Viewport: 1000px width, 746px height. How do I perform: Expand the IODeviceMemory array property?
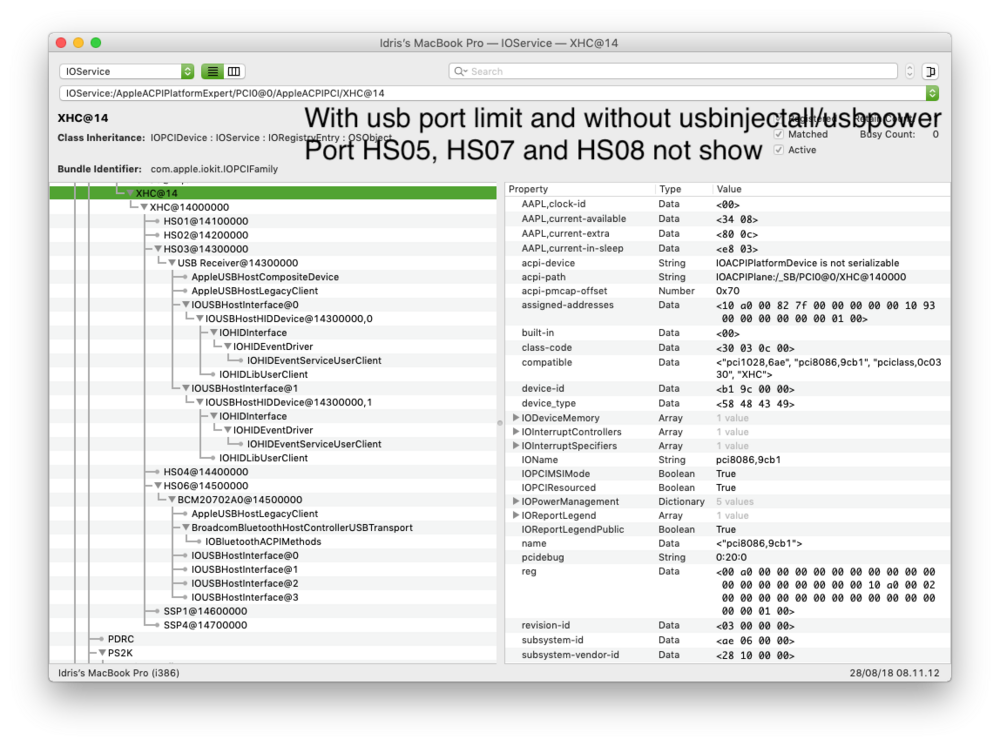pos(516,418)
